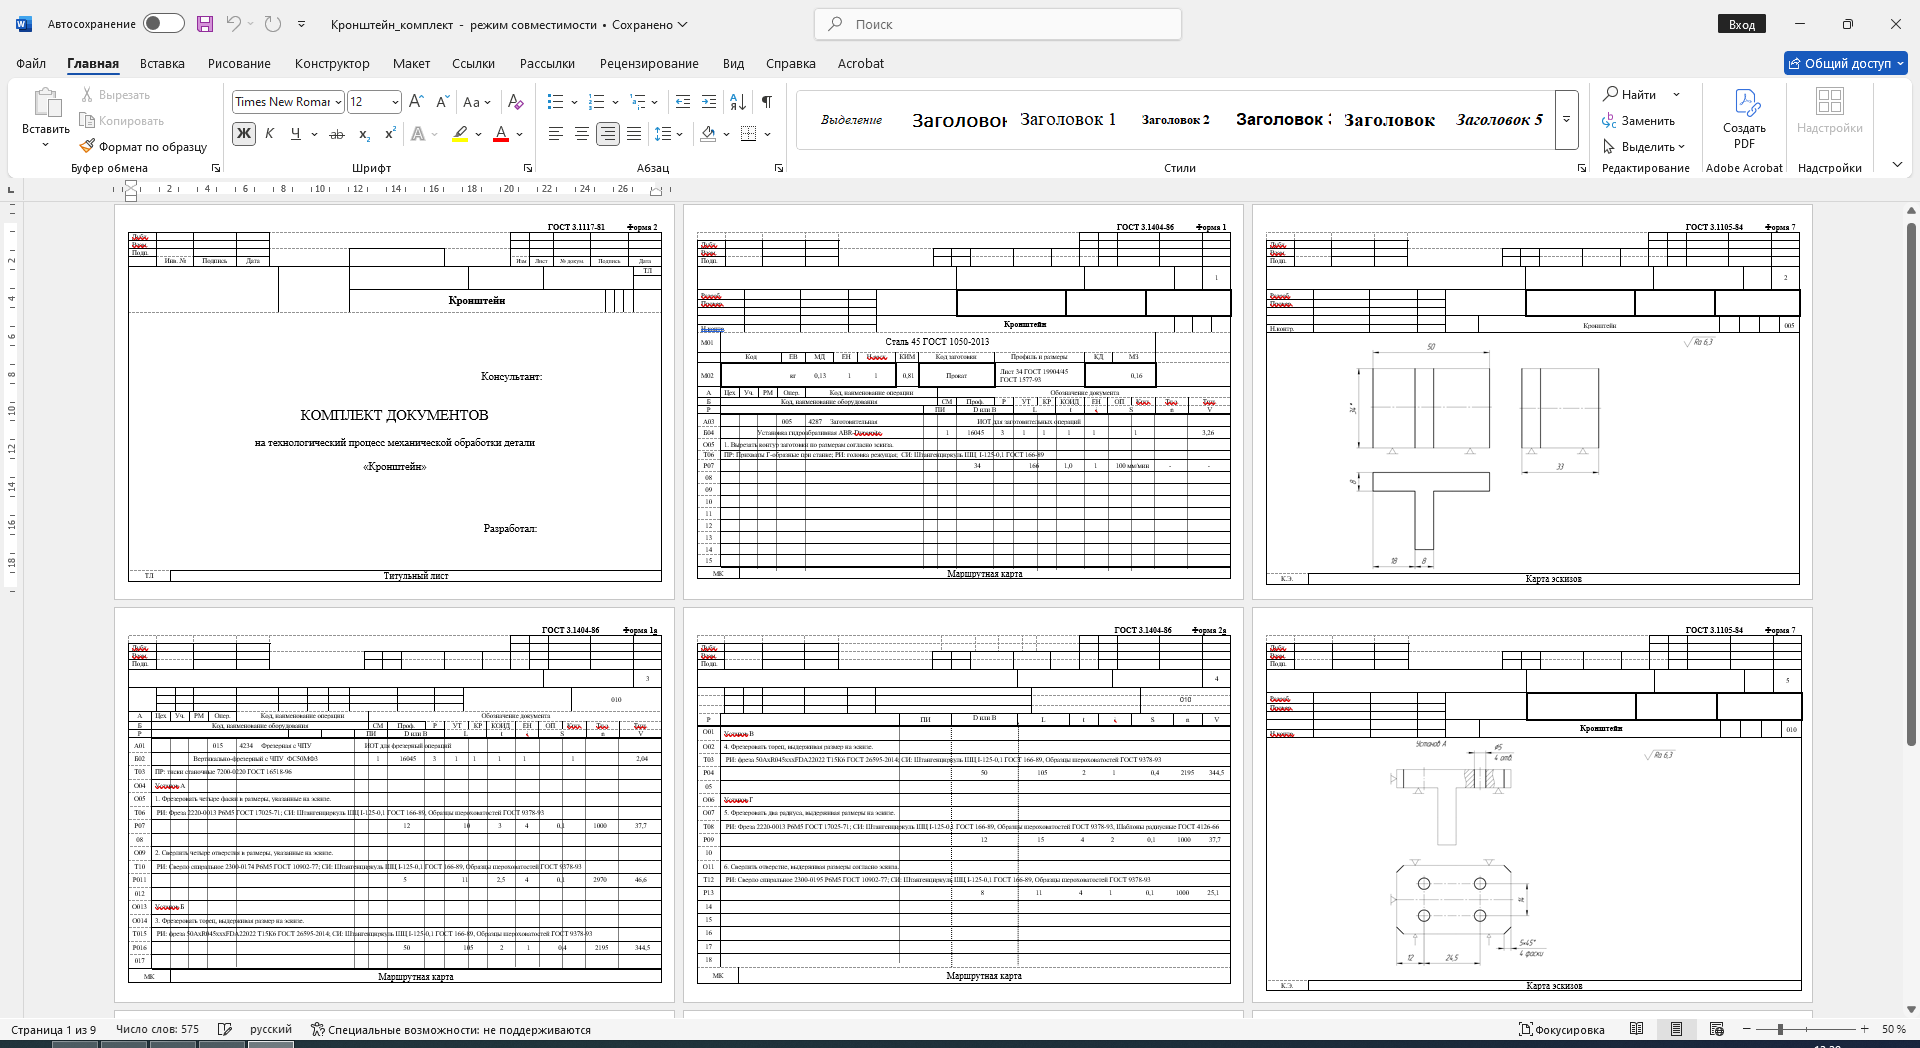Apply subscript formatting icon
Viewport: 1920px width, 1048px height.
[365, 134]
